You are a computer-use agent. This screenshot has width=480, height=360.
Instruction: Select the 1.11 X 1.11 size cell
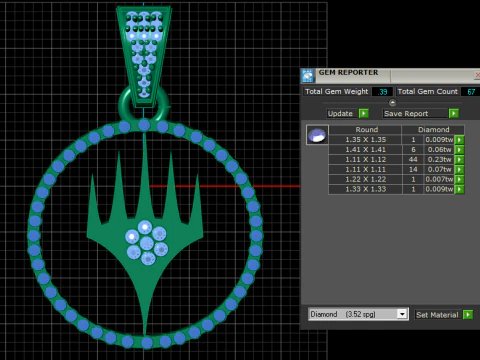click(366, 170)
